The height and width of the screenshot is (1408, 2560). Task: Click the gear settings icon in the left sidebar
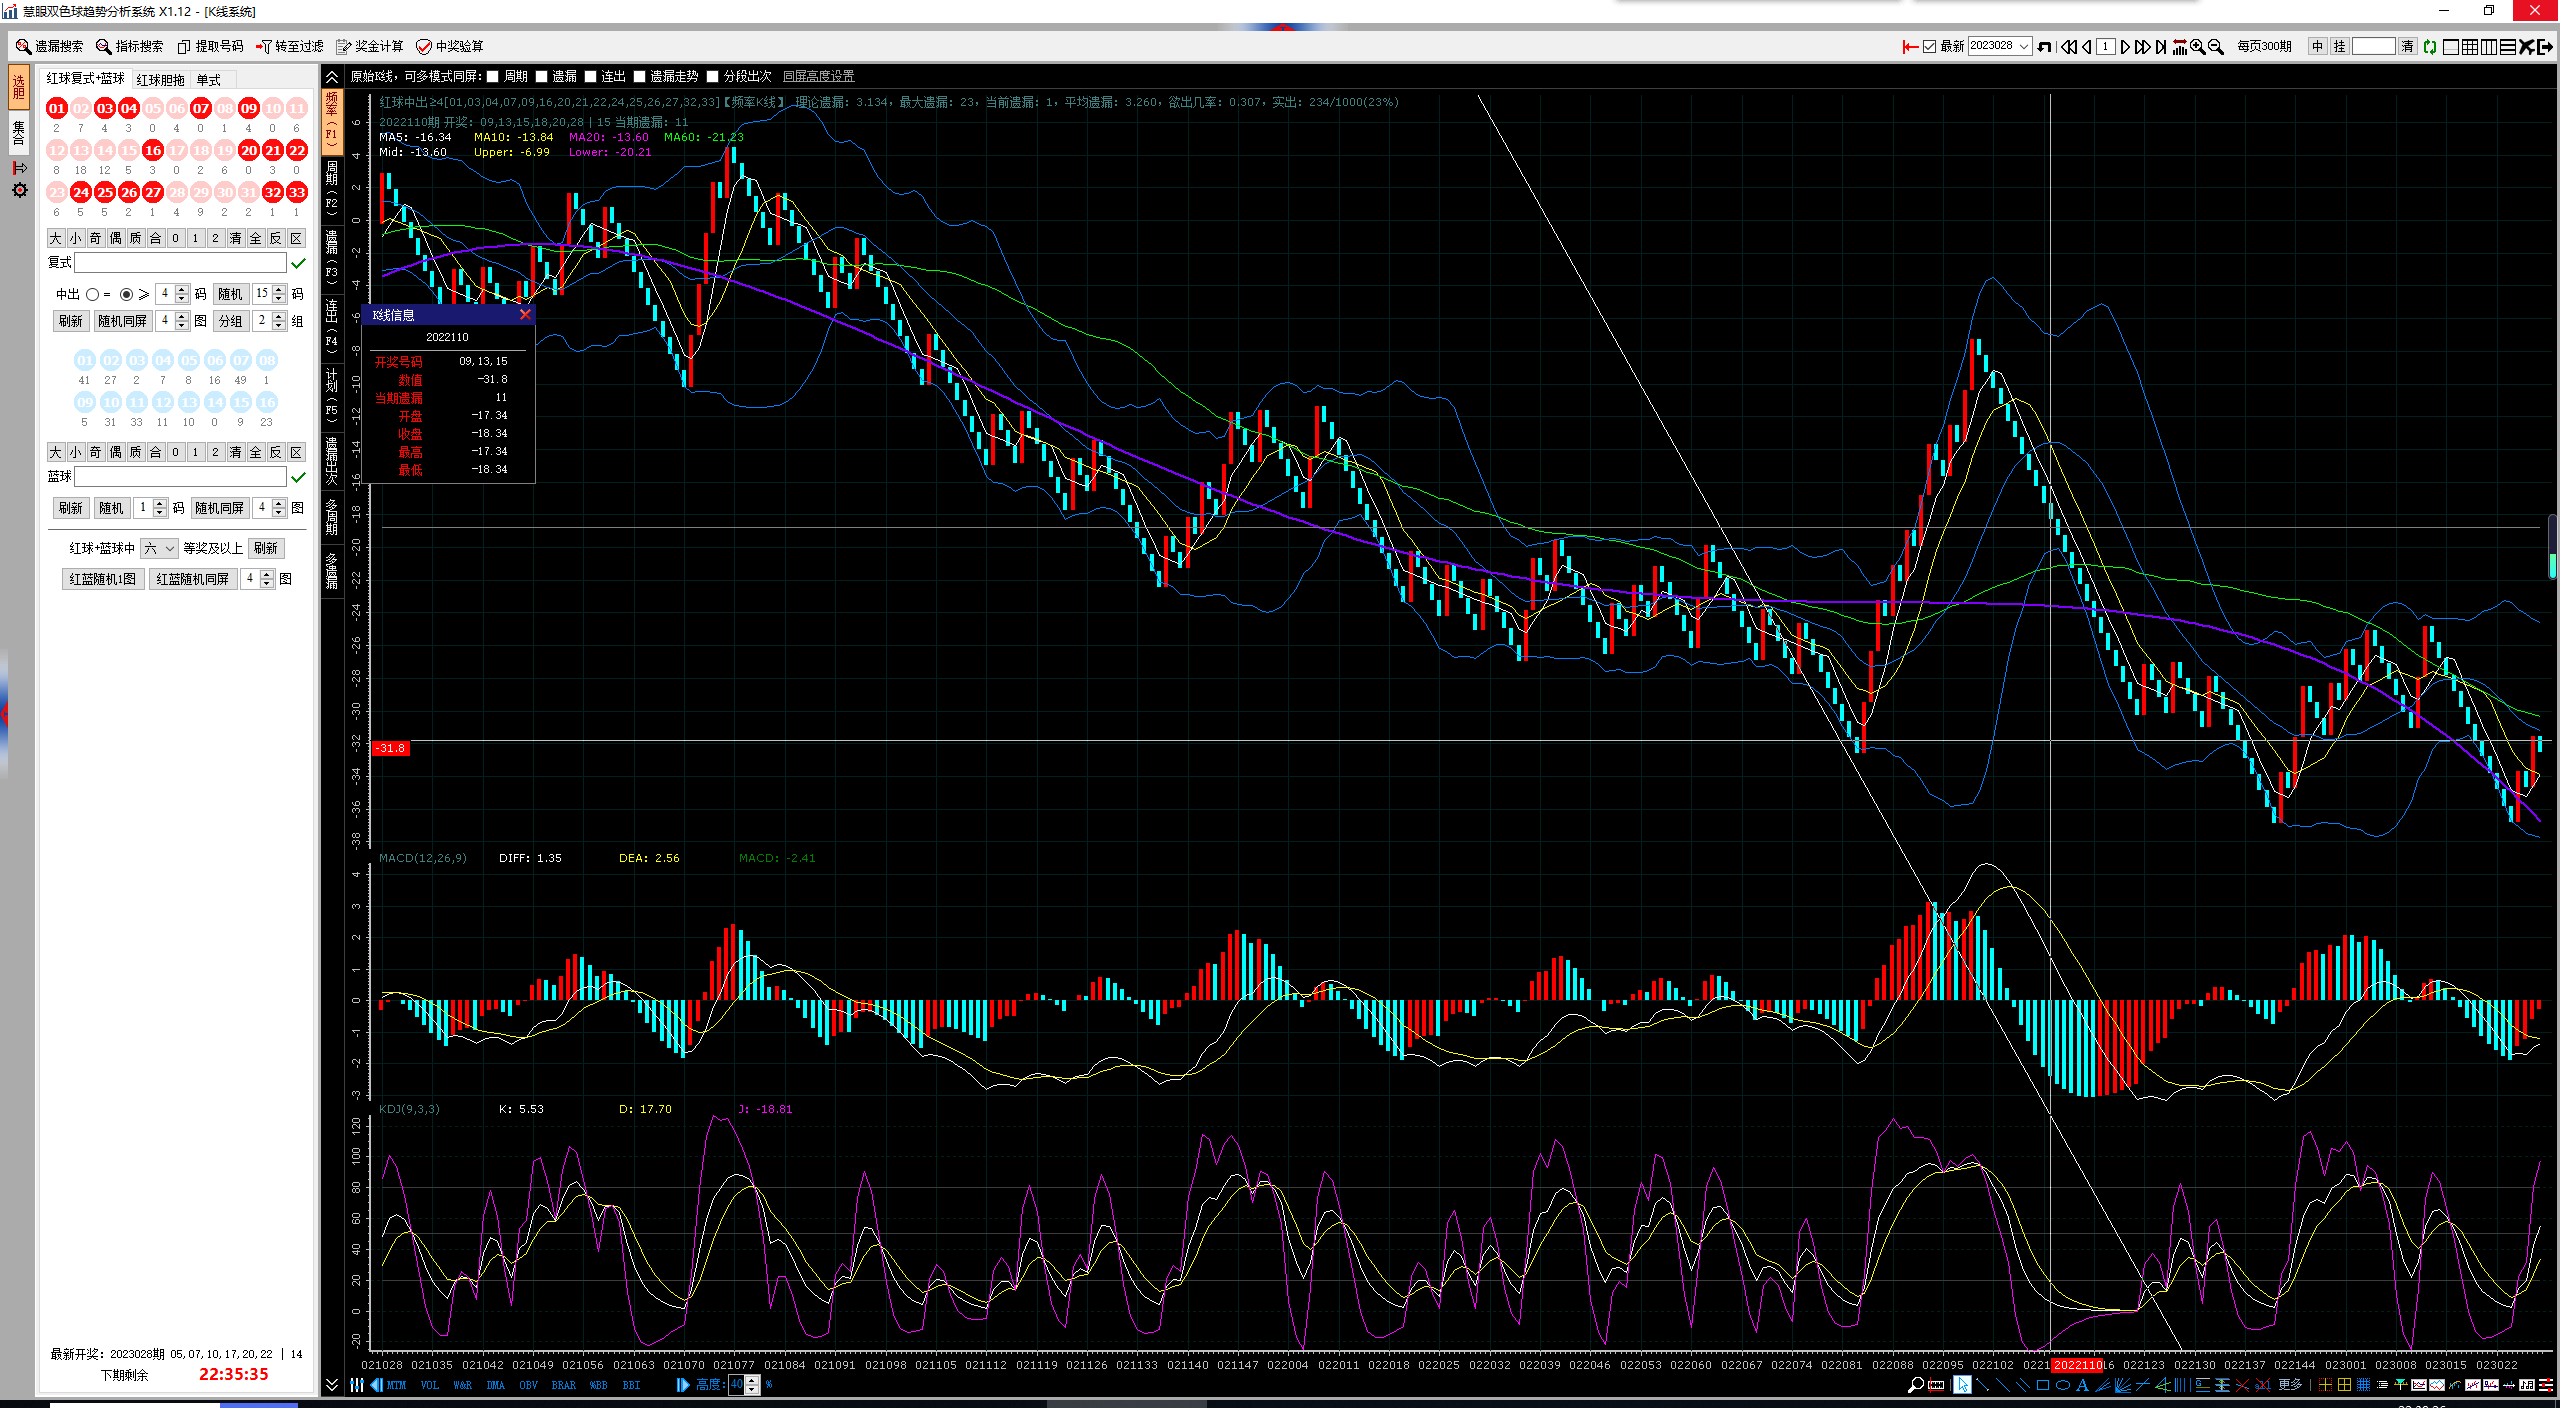pos(19,190)
